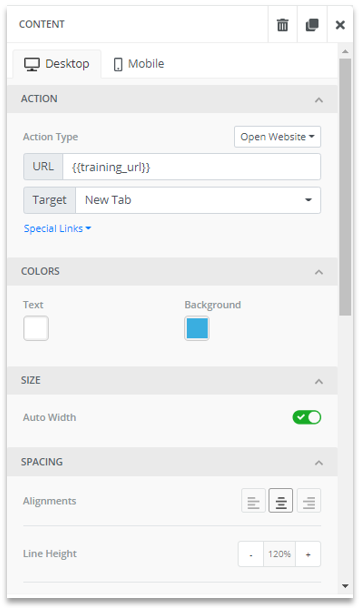Pick the blue Background color swatch
The image size is (360, 611).
197,328
